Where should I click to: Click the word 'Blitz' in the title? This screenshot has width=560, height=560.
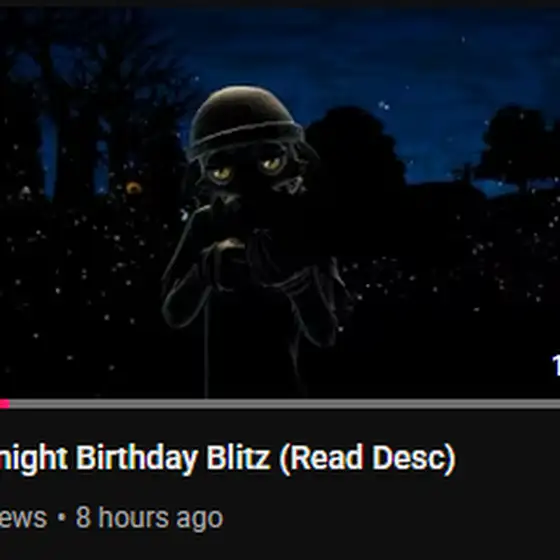click(x=238, y=456)
